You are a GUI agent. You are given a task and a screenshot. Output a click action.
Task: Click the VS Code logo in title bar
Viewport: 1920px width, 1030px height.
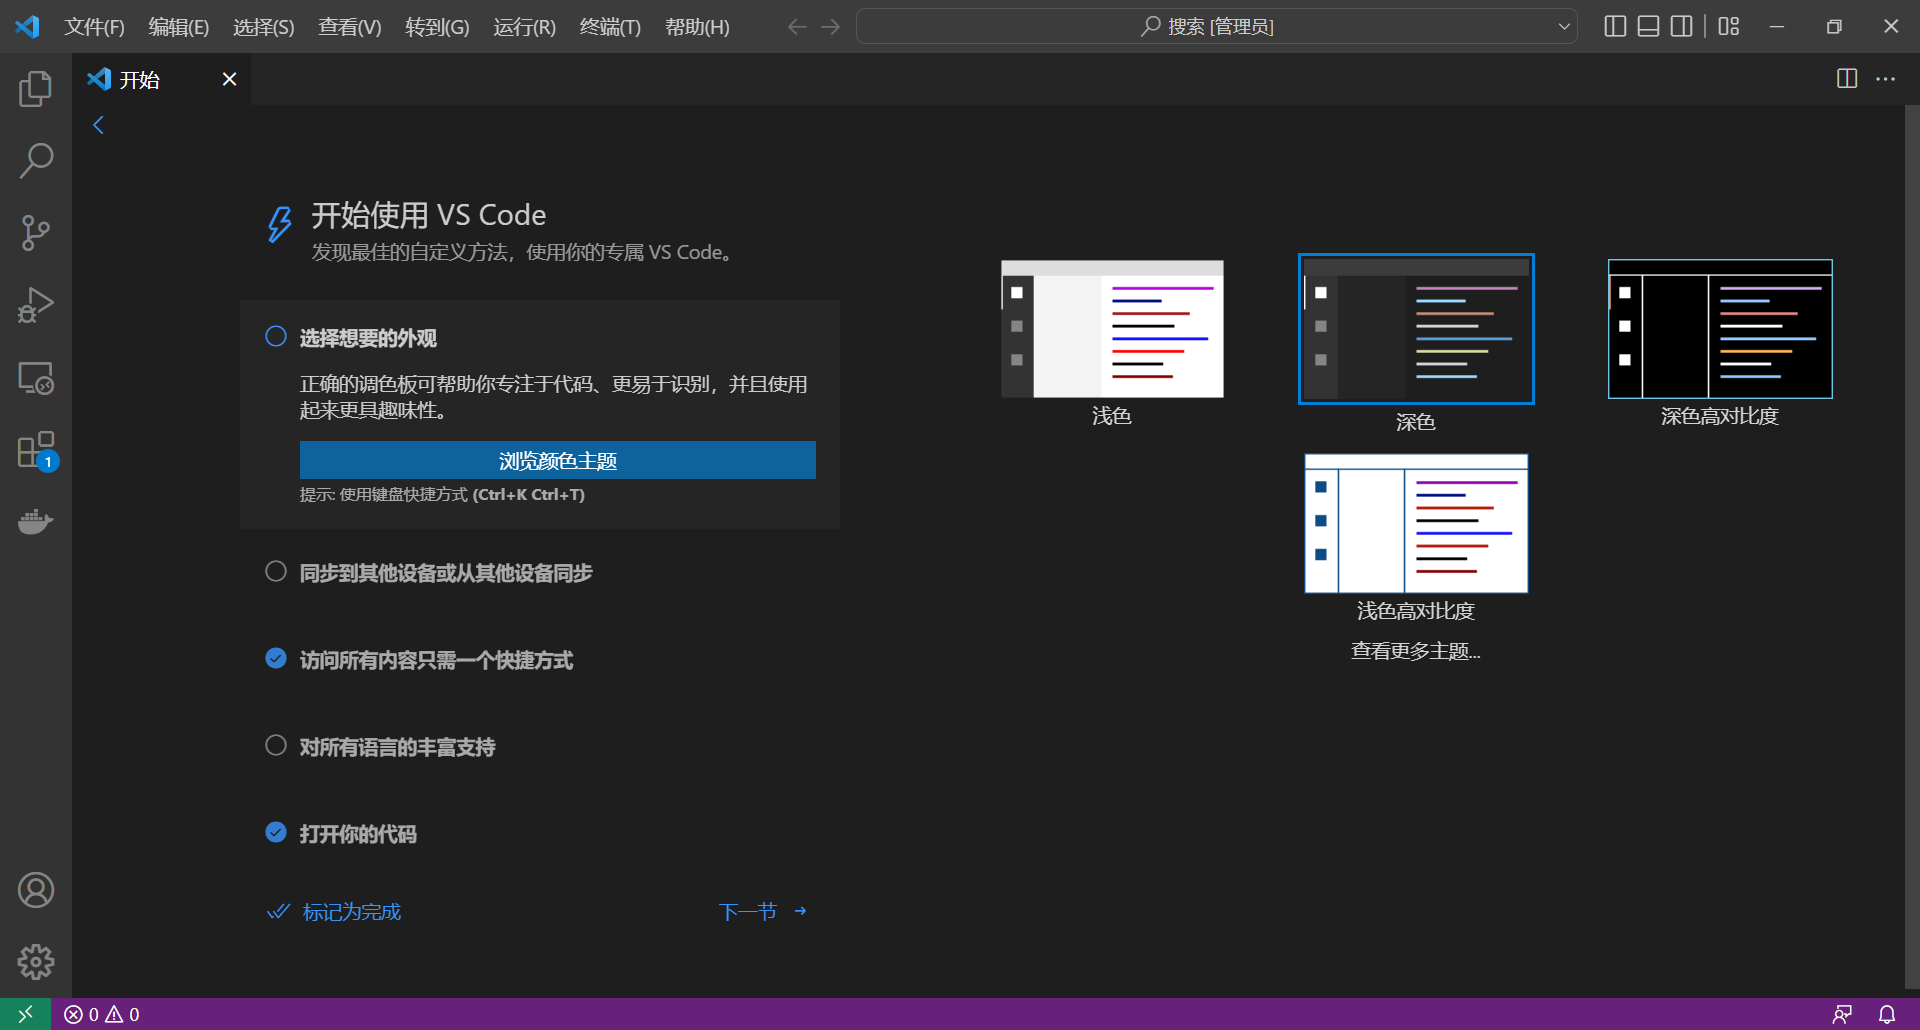(x=27, y=26)
